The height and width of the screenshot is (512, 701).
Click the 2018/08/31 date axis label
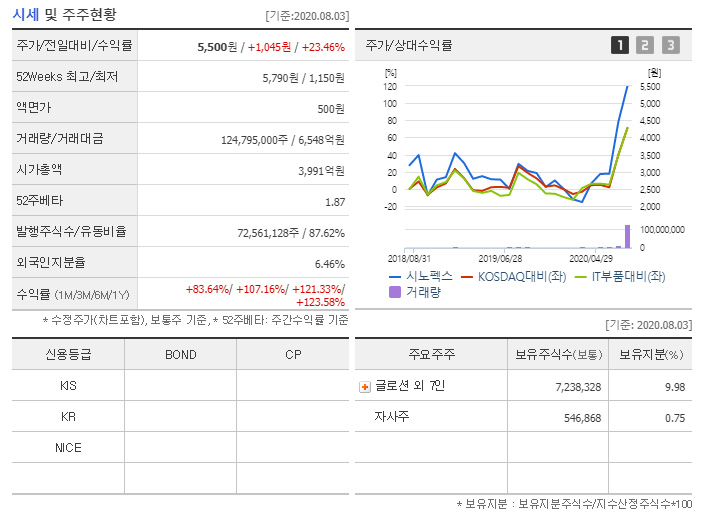(x=409, y=258)
